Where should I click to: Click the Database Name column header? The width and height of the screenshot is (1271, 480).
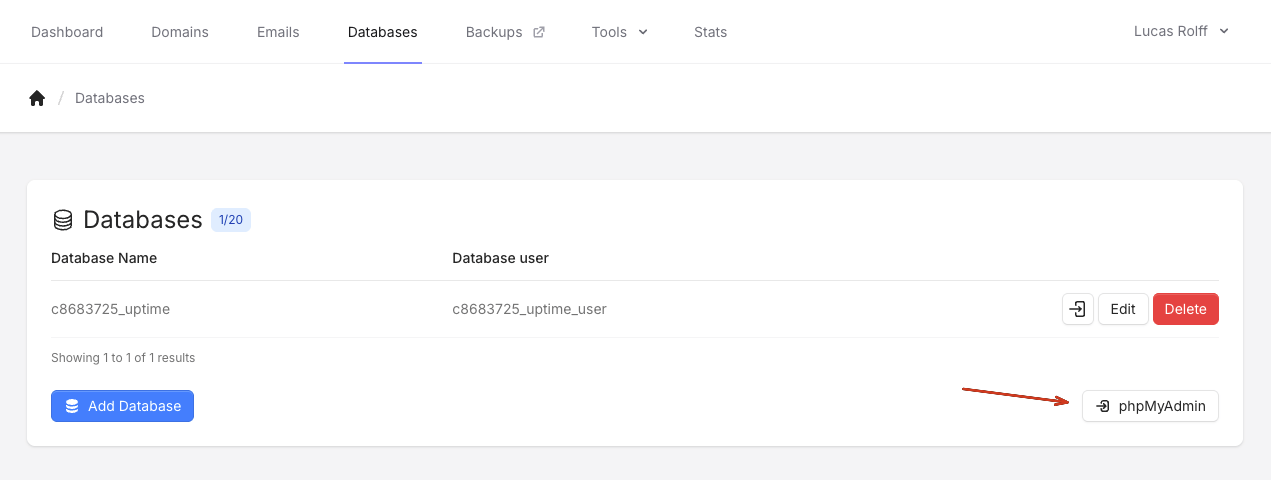click(104, 258)
